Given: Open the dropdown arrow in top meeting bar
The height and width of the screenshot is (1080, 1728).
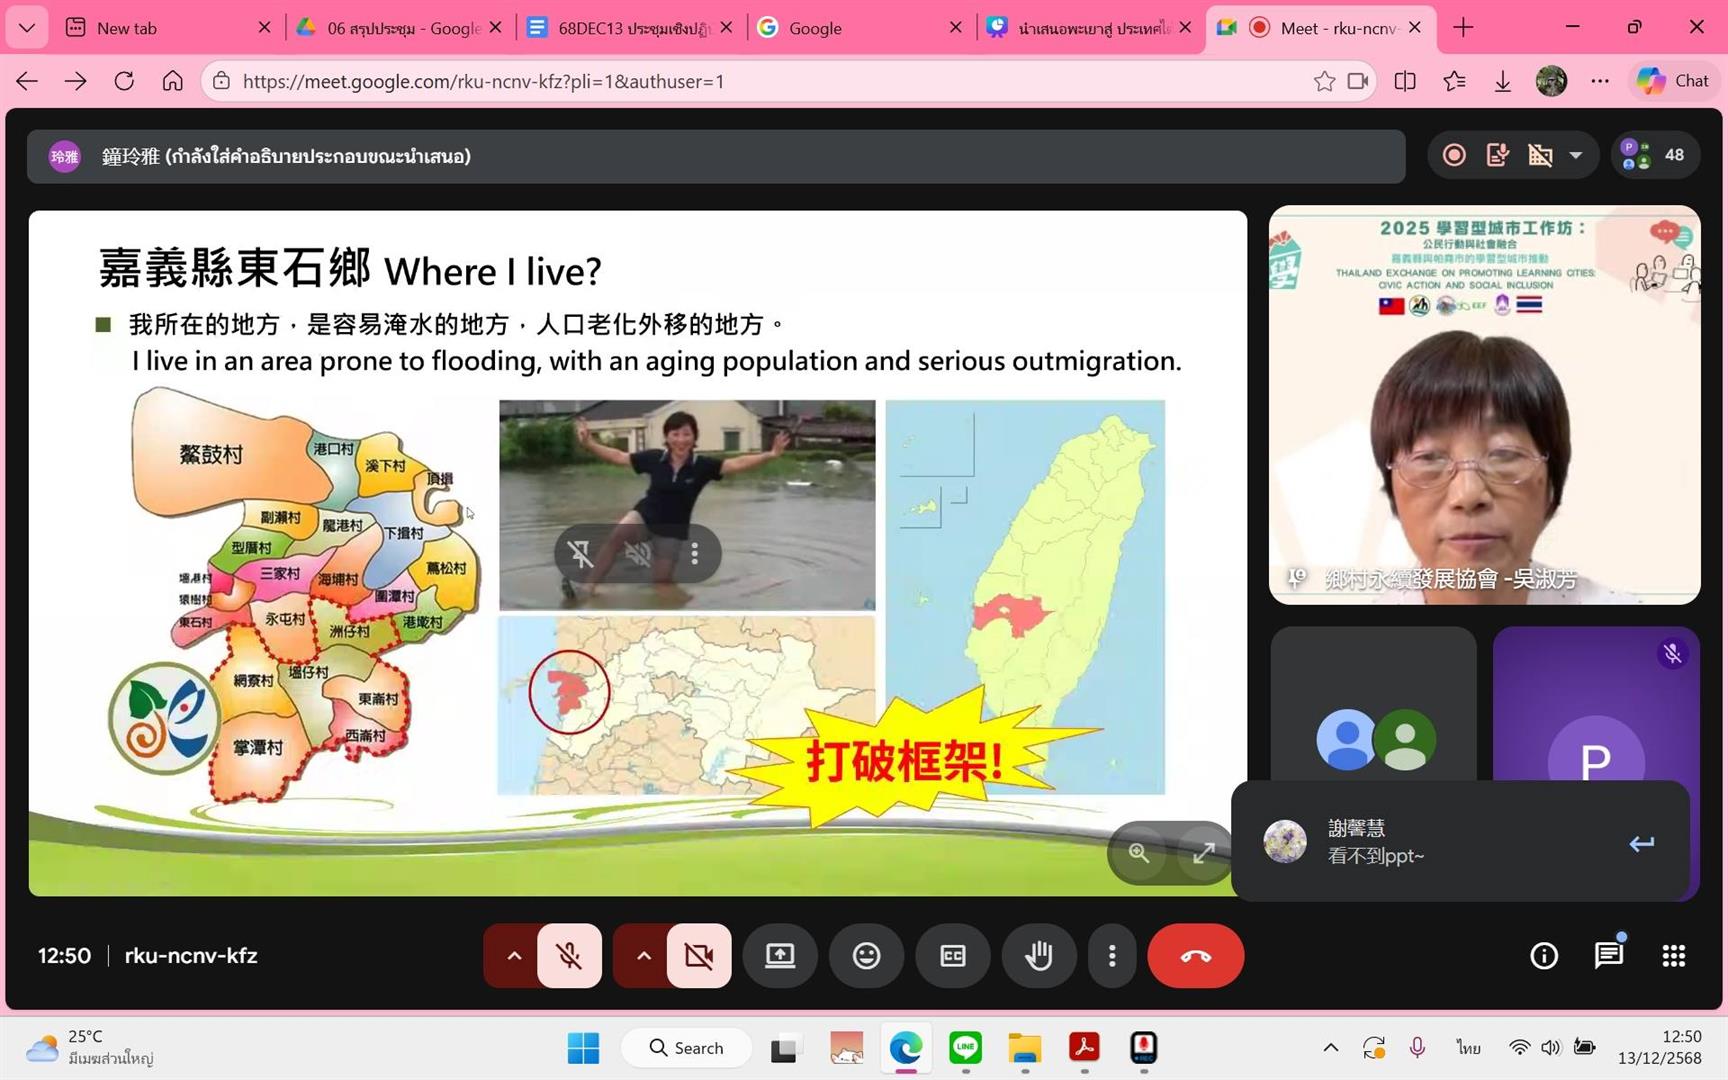Looking at the screenshot, I should (x=1576, y=155).
